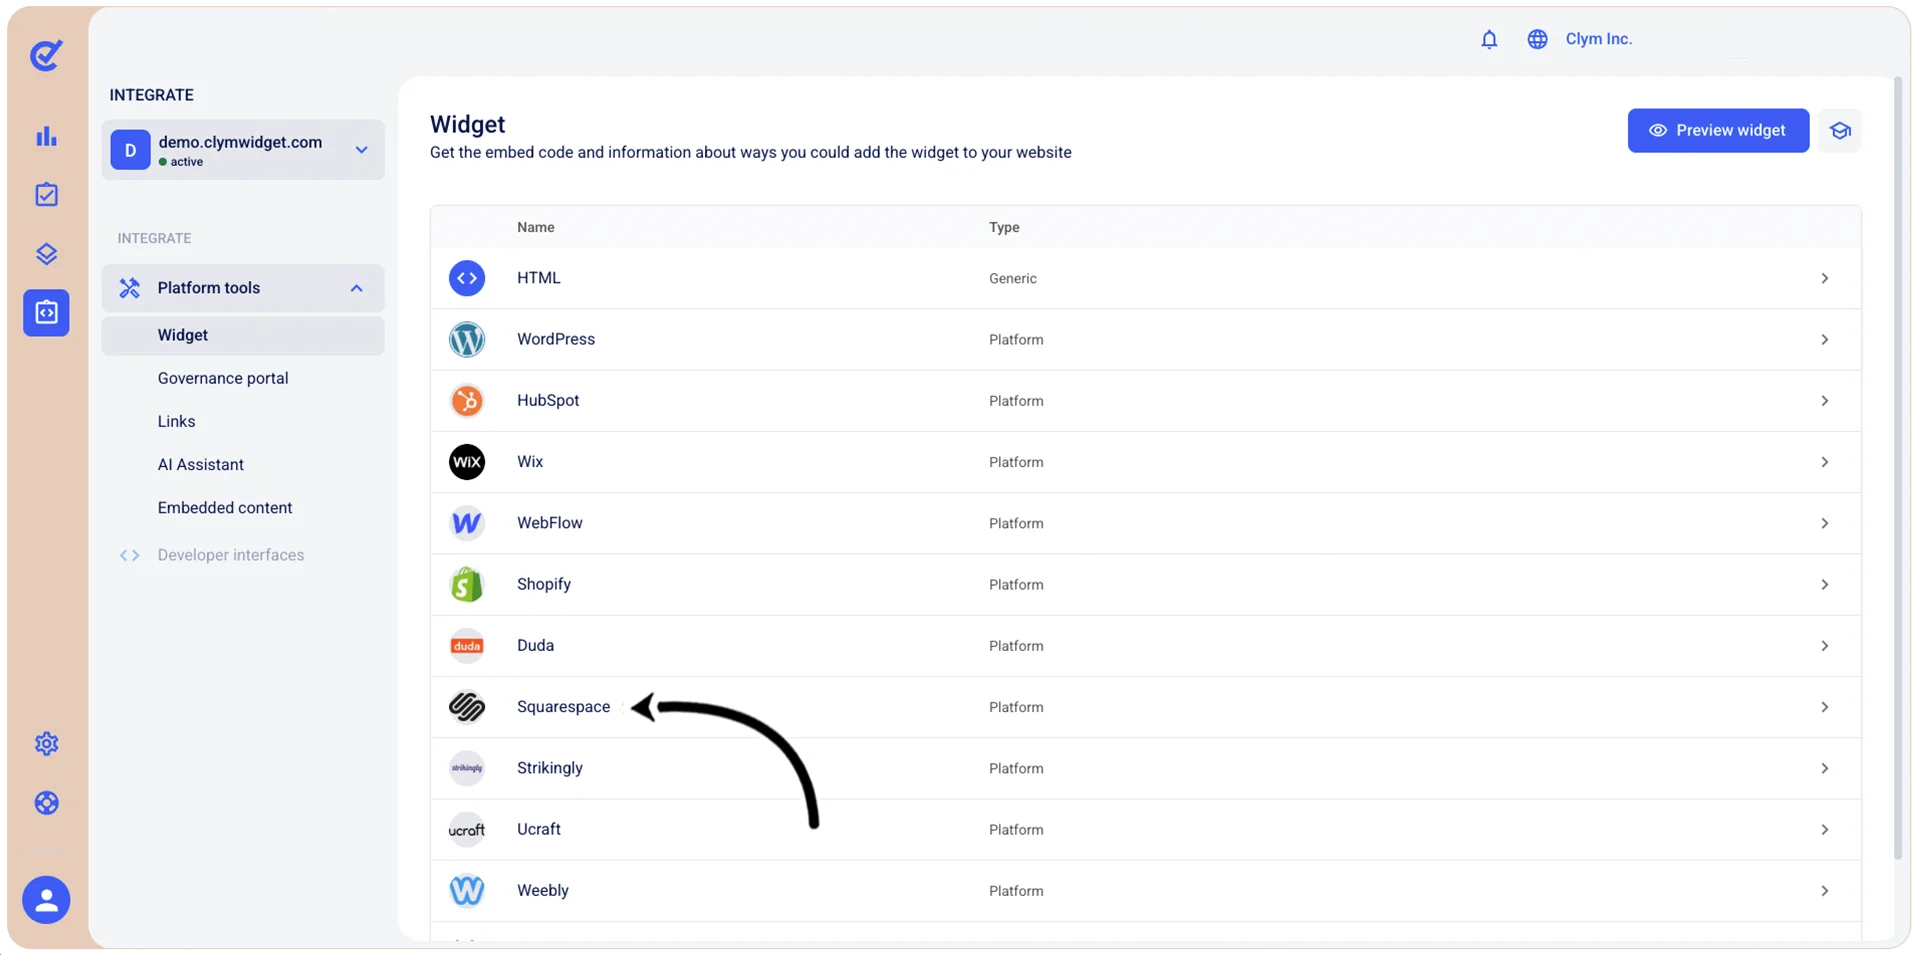1917x955 pixels.
Task: Click the Clym Inc. account name
Action: coord(1598,39)
